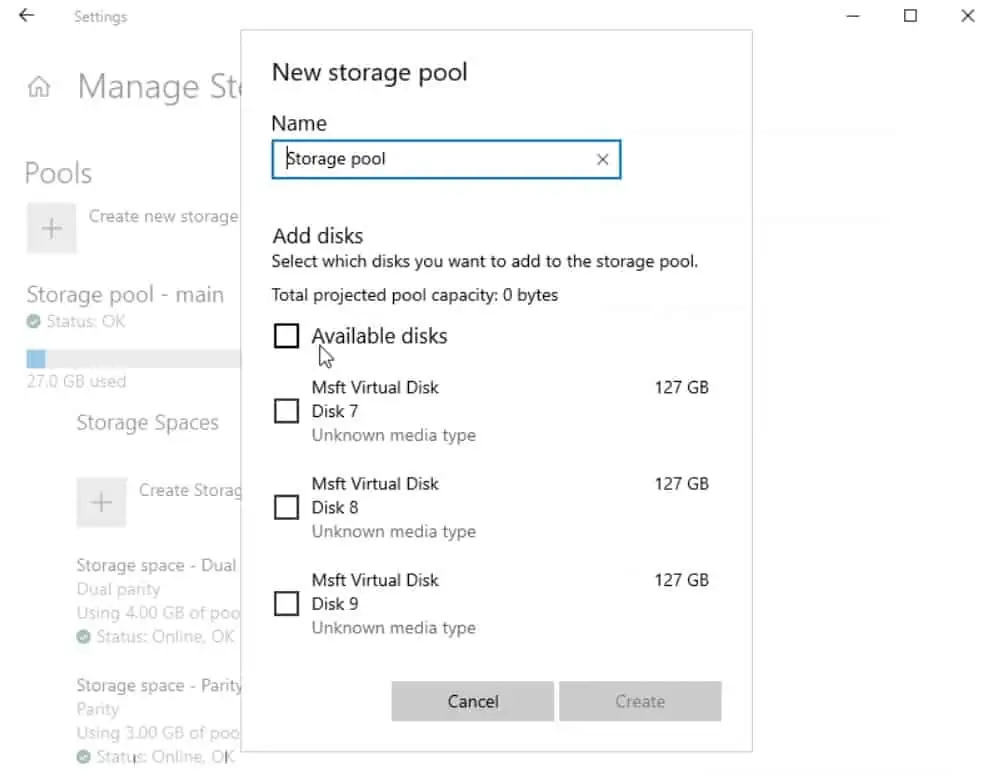Click the home icon next to Manage Storage
Screen dimensions: 990x782
click(x=38, y=87)
